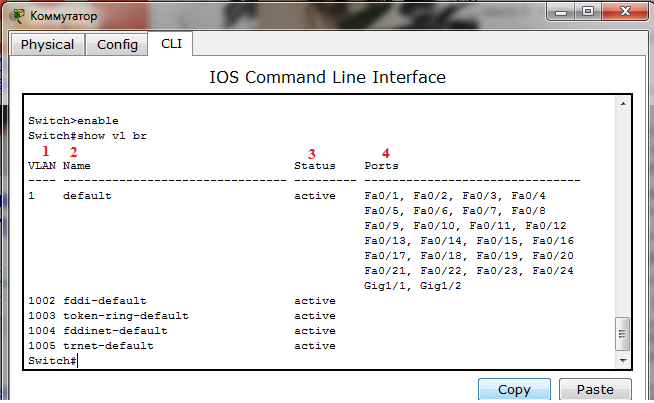Click the 1002 fddi-default row
The height and width of the screenshot is (403, 654).
point(182,301)
